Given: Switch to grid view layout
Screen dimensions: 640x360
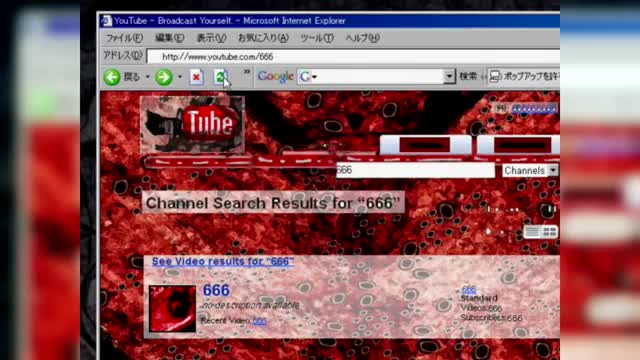Looking at the screenshot, I should coord(549,232).
